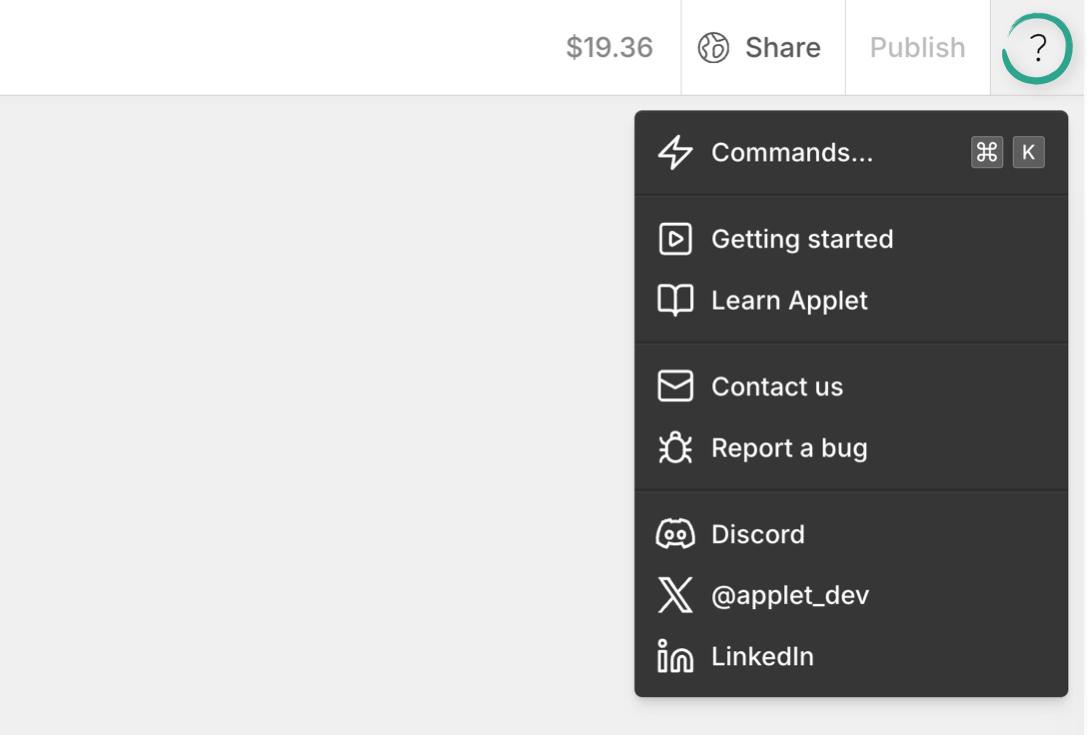This screenshot has width=1087, height=735.
Task: Click the book icon for Learn Applet
Action: [x=676, y=300]
